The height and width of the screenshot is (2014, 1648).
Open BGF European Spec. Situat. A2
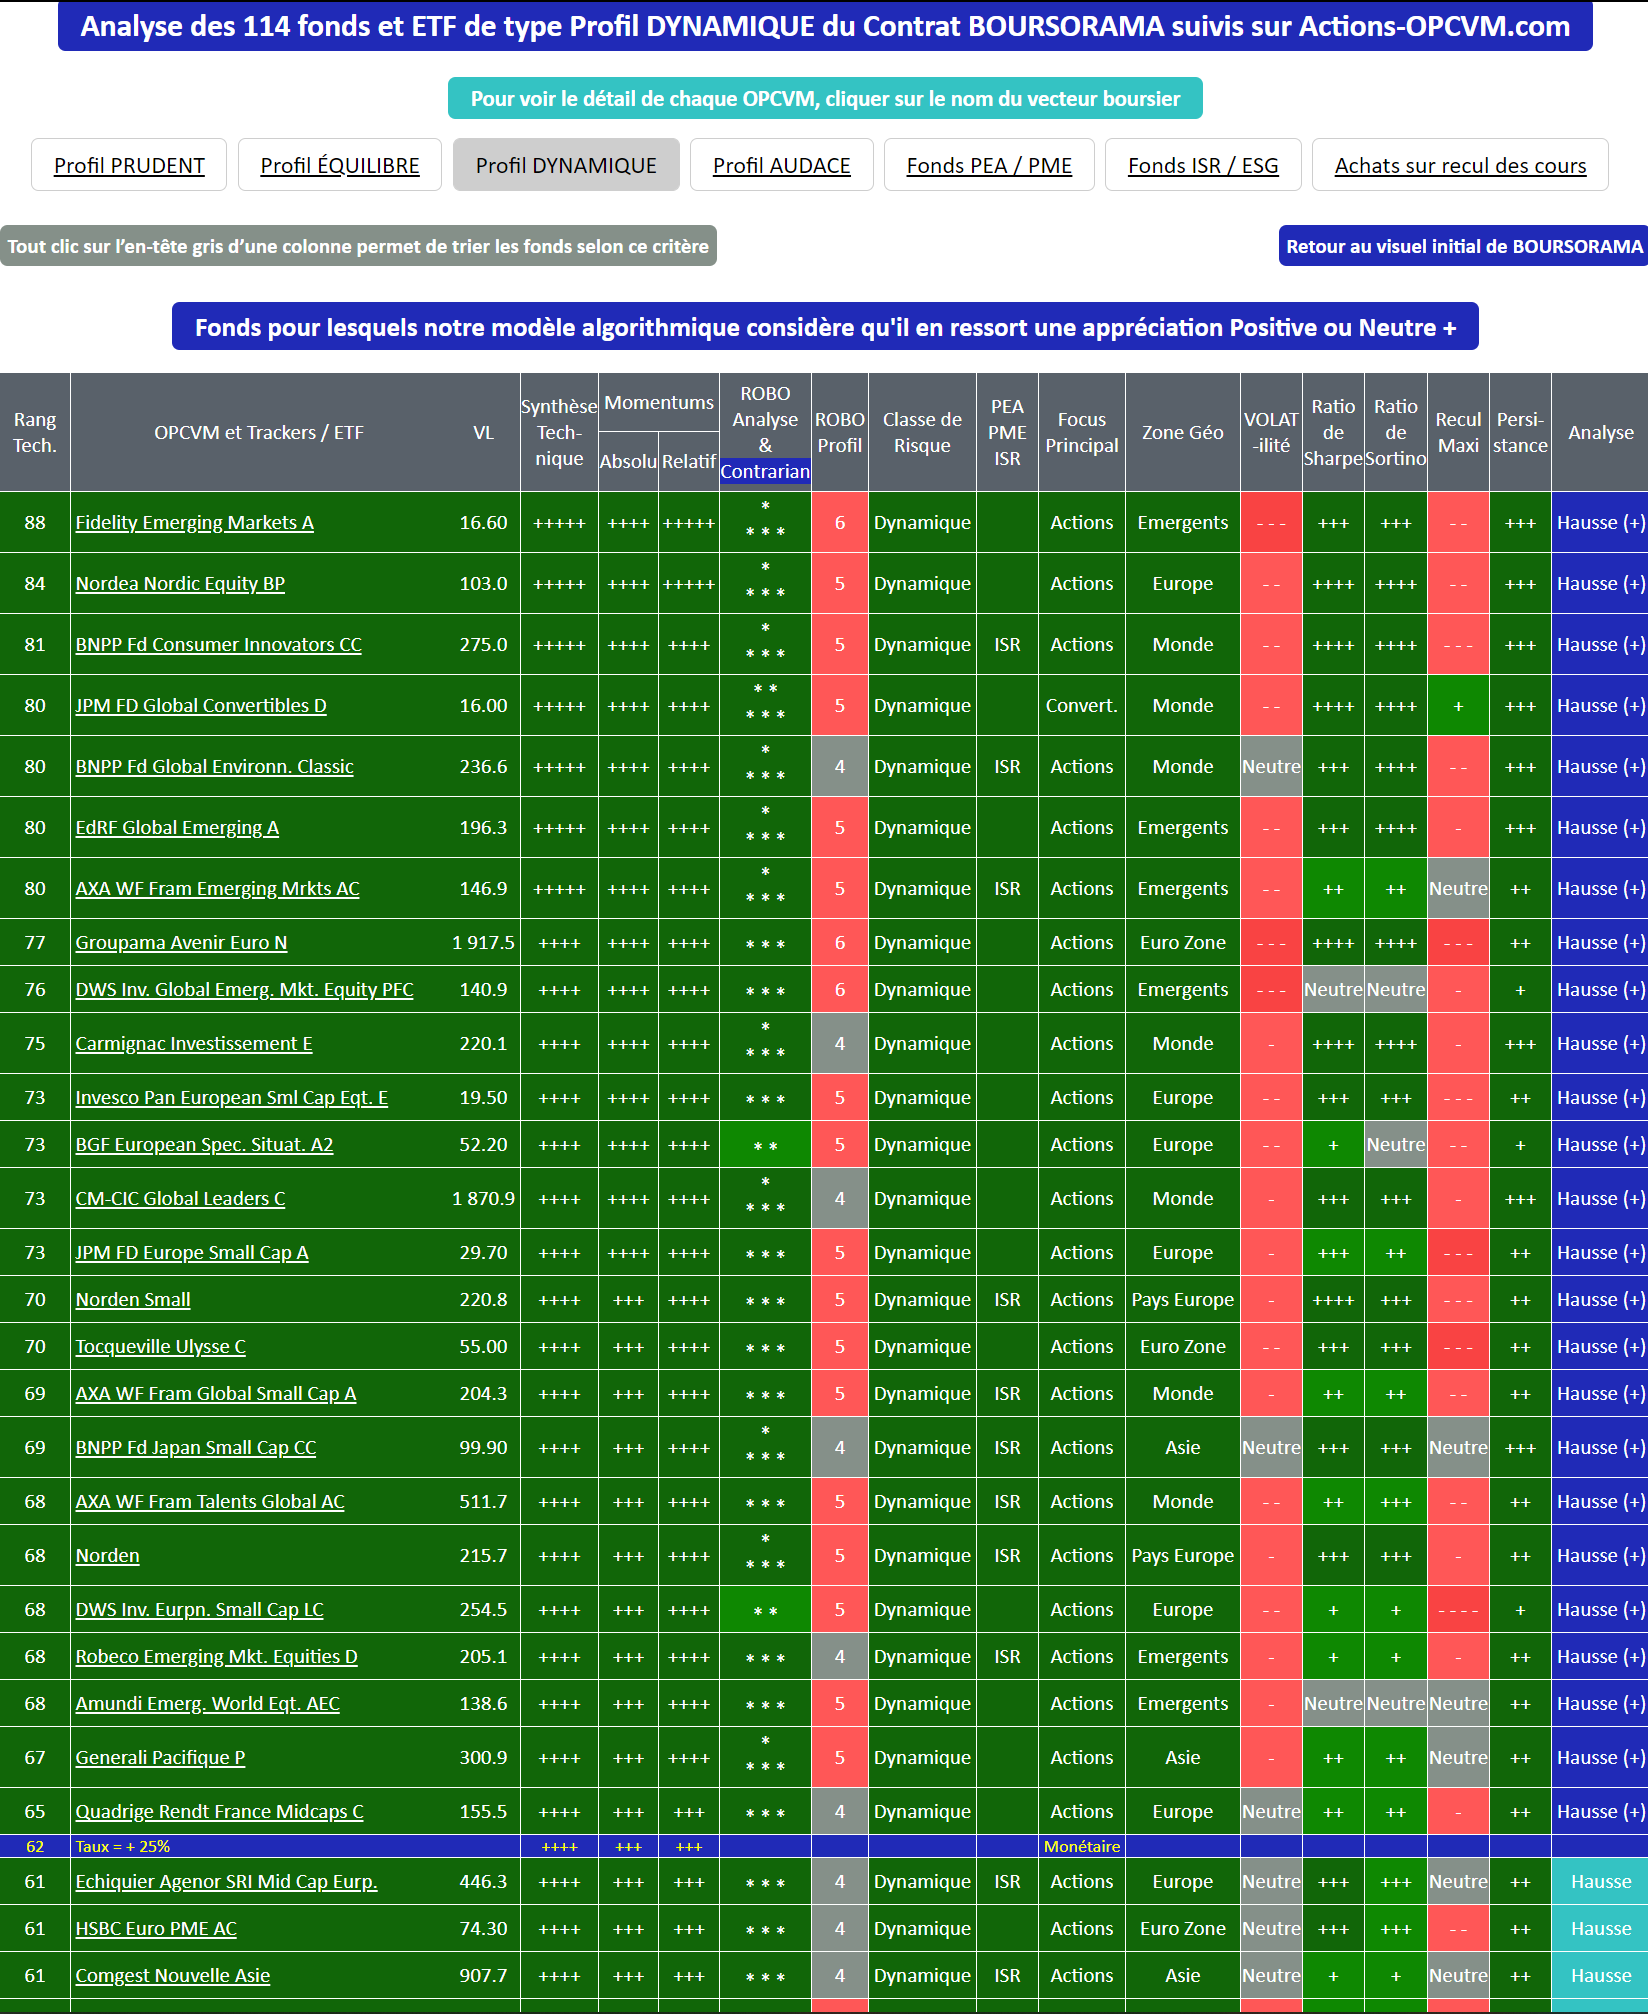tap(205, 1144)
